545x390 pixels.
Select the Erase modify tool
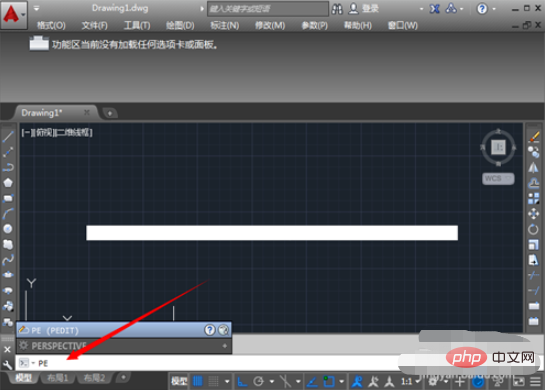[534, 137]
